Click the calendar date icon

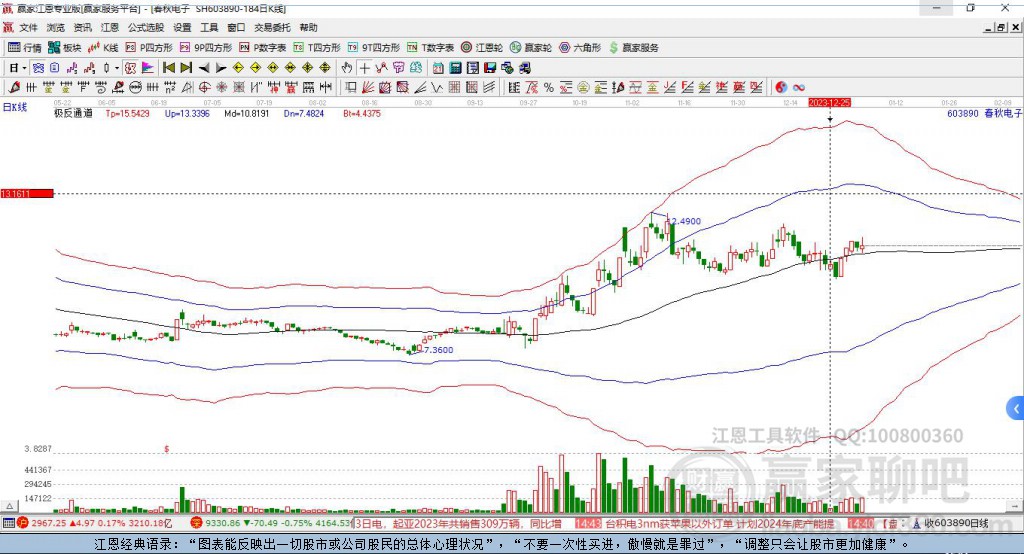click(438, 68)
